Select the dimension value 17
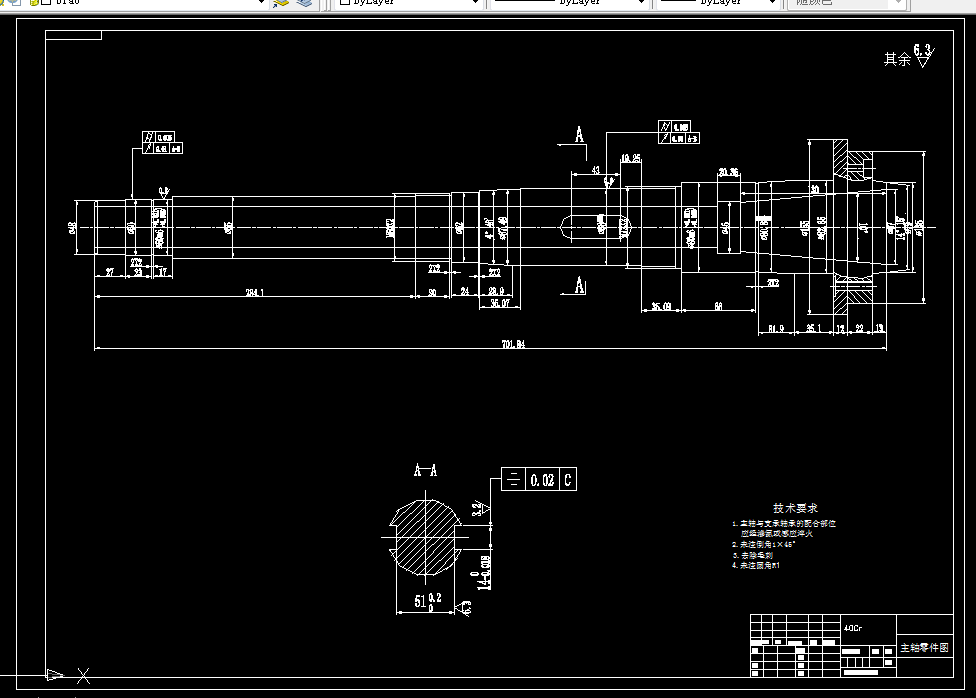The width and height of the screenshot is (976, 698). point(162,271)
